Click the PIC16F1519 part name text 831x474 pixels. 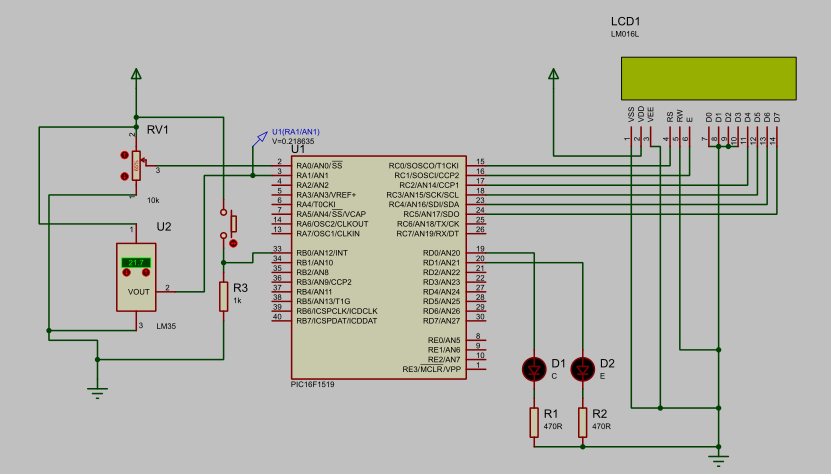313,384
